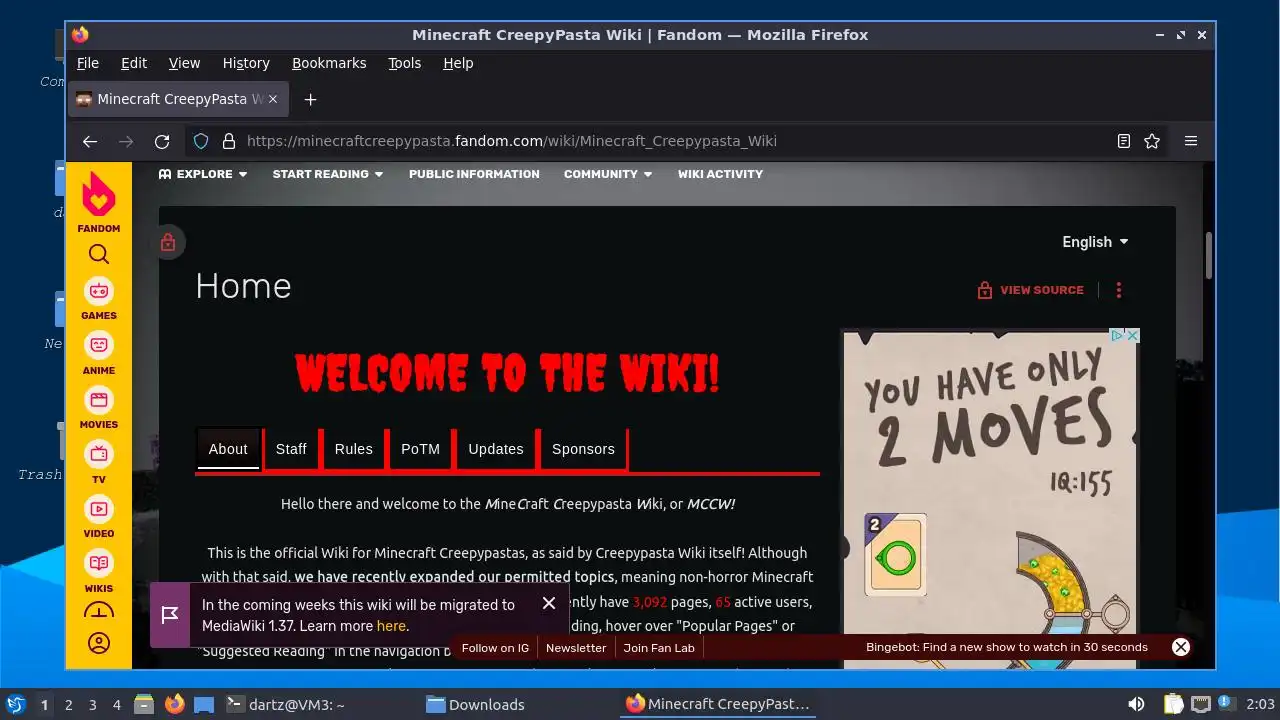Open the Wikis section icon

tap(99, 564)
